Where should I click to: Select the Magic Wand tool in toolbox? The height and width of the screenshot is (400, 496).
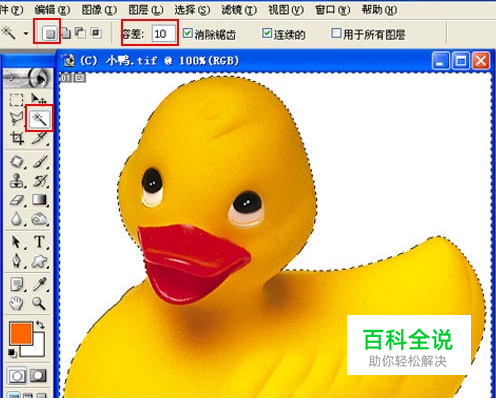click(x=40, y=118)
